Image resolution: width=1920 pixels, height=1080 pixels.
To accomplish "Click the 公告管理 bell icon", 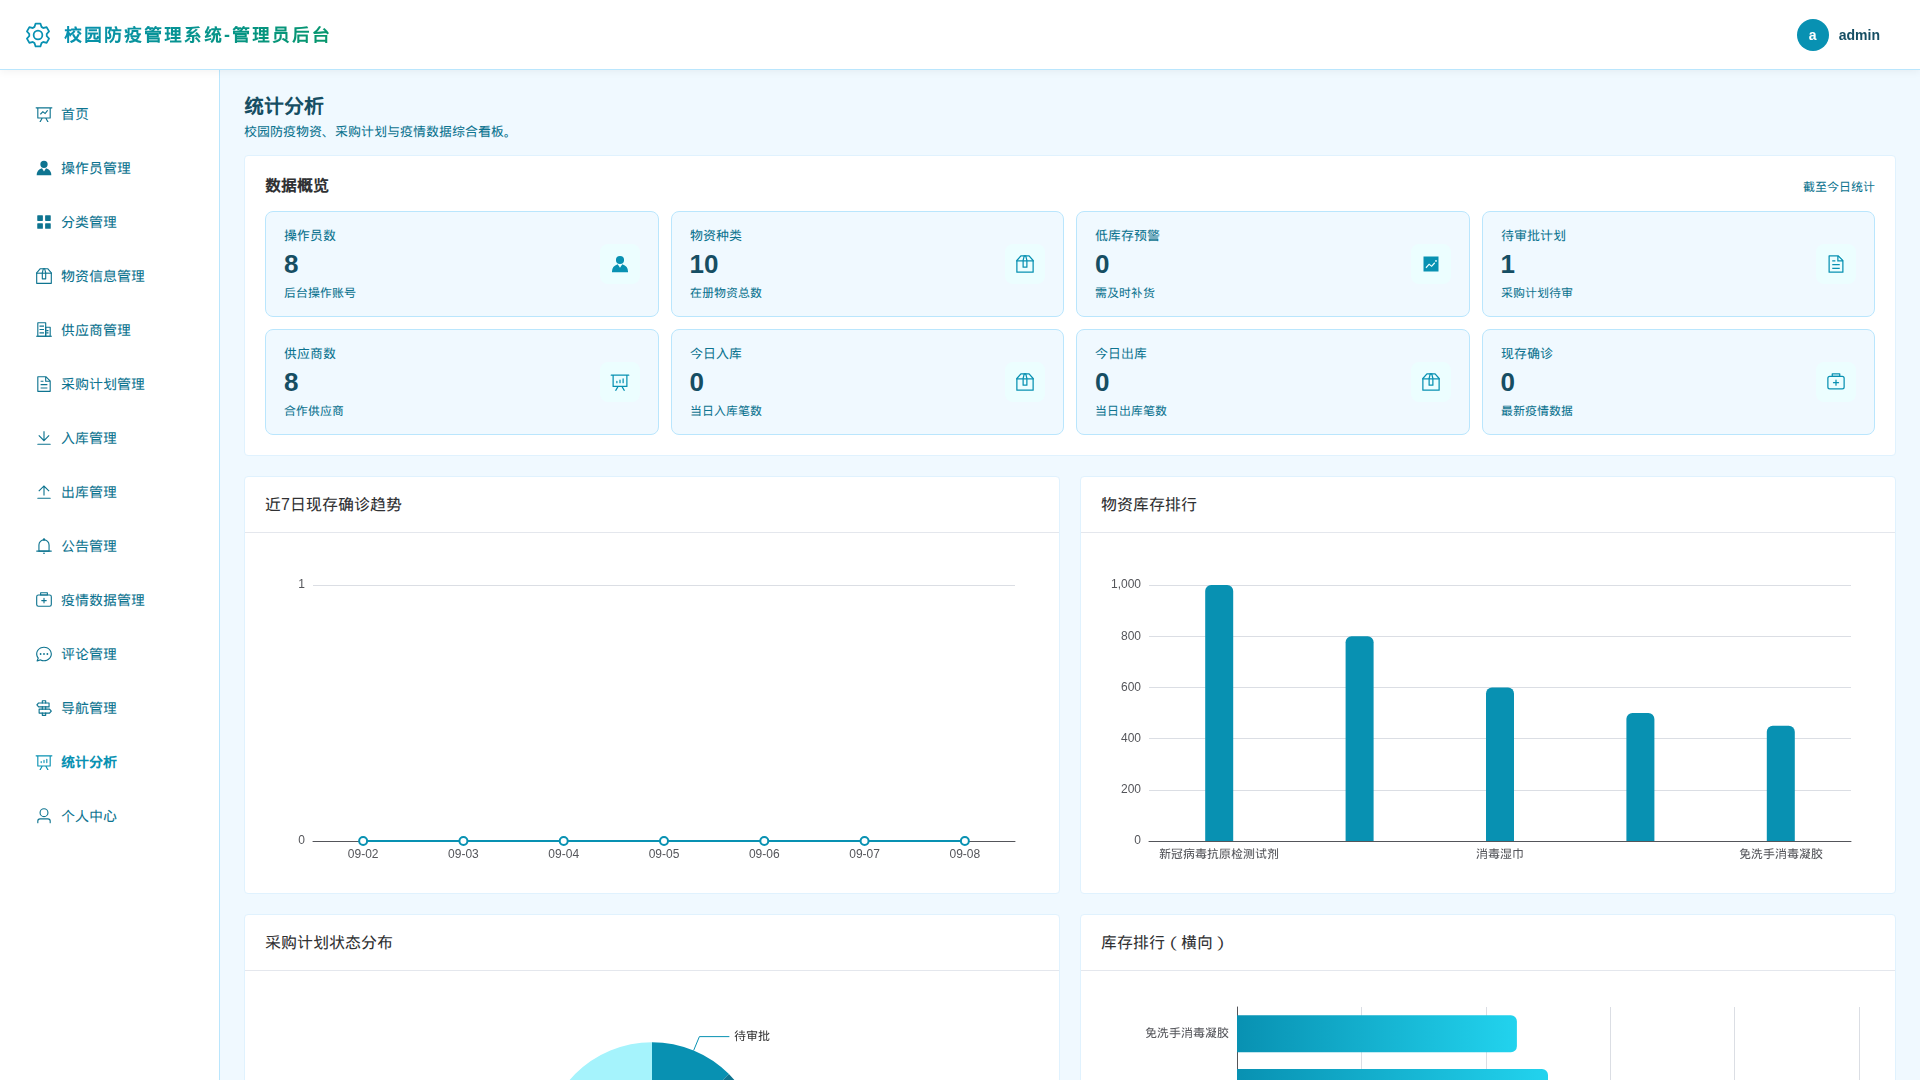I will 44,546.
